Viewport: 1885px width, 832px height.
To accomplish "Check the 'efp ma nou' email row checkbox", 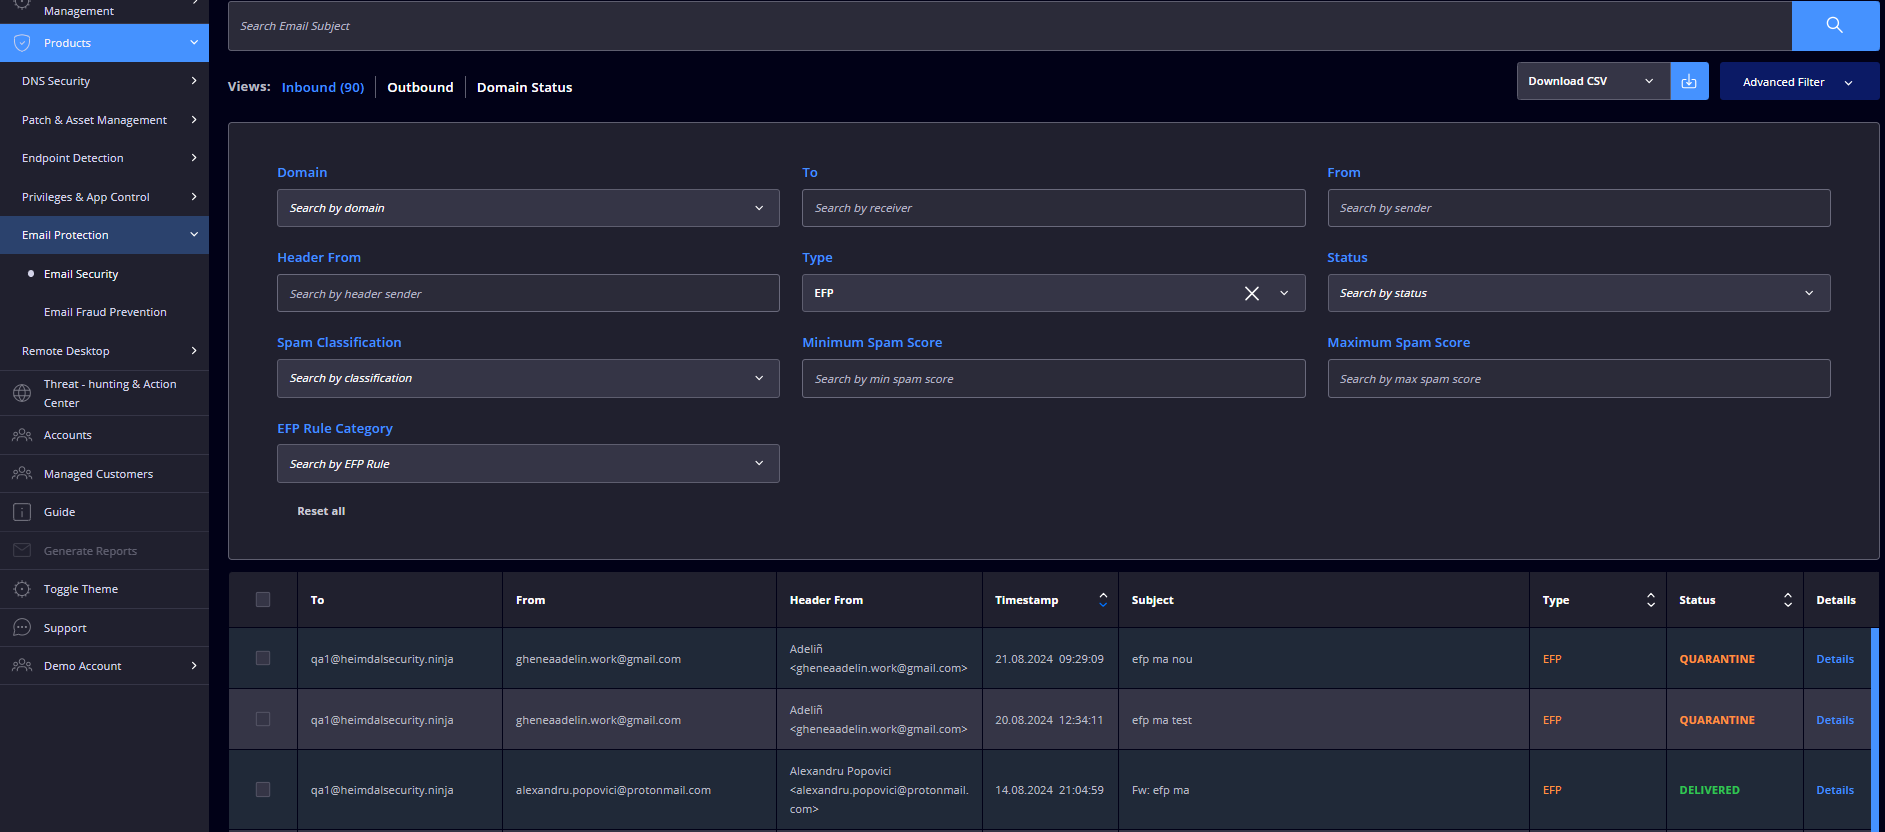I will 263,658.
